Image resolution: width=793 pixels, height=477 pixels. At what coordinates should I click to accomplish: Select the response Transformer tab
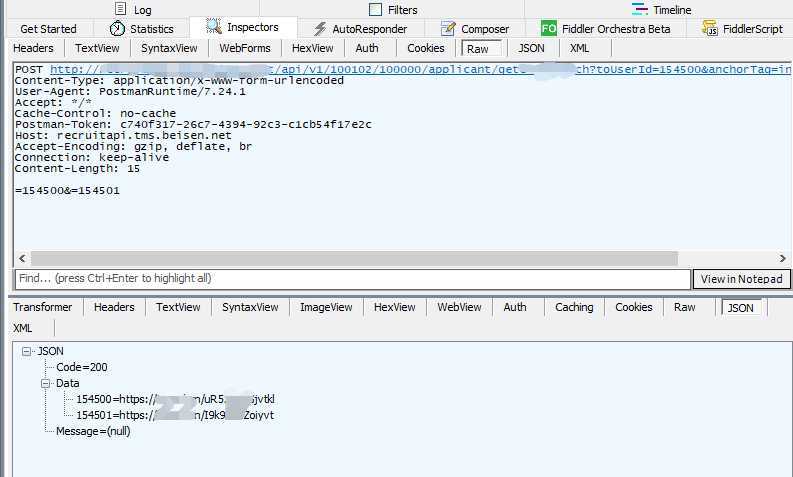(x=43, y=308)
